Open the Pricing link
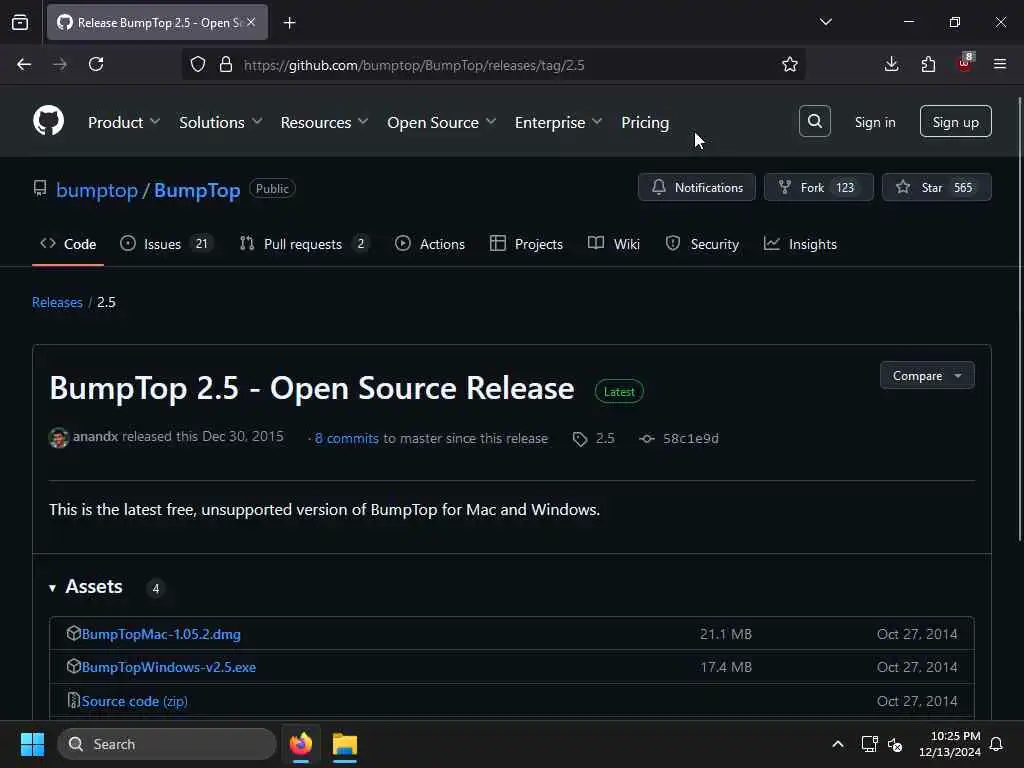This screenshot has height=768, width=1024. point(645,122)
